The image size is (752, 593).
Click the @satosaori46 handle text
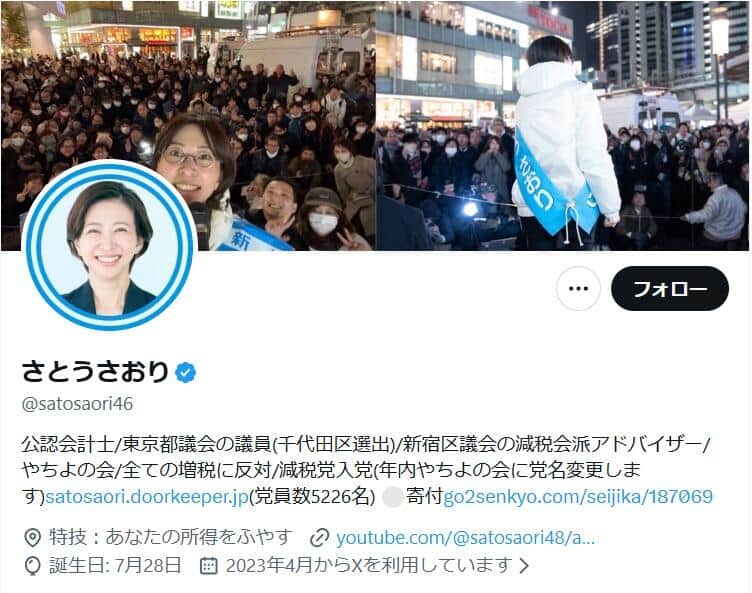[77, 403]
